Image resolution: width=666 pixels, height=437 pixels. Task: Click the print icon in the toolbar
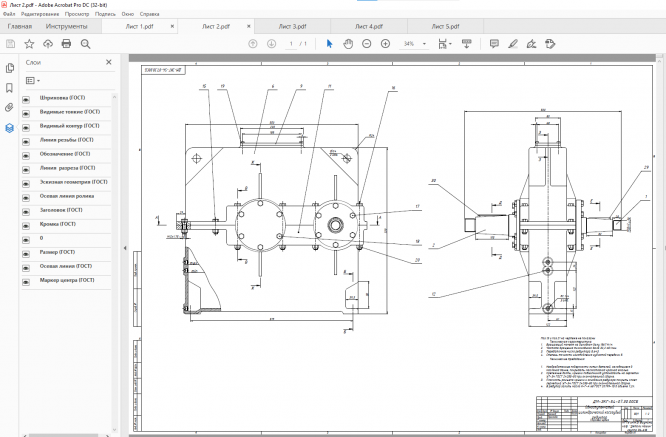[66, 44]
